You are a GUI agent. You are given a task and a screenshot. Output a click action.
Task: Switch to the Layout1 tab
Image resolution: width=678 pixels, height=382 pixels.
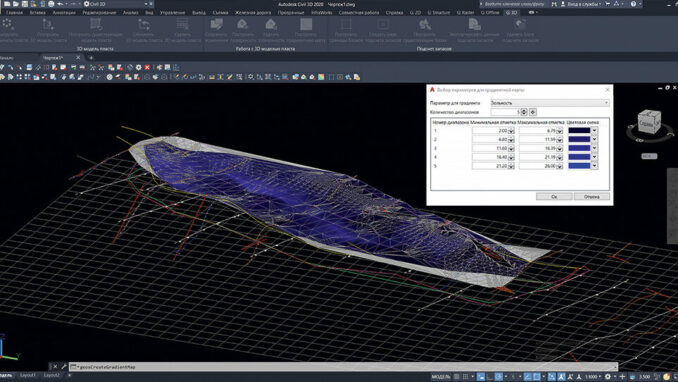click(x=28, y=376)
